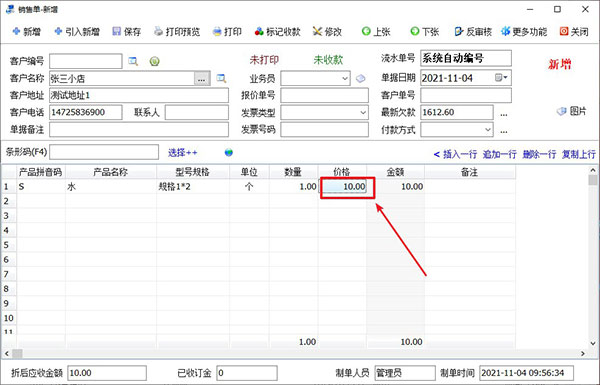Select row header 2 in the grid
The height and width of the screenshot is (385, 600).
pyautogui.click(x=8, y=201)
